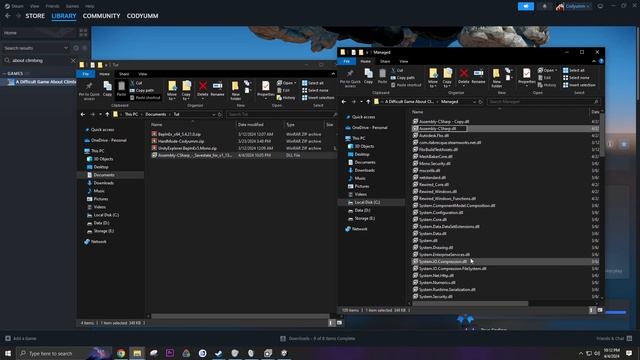This screenshot has height=360, width=640.
Task: Select Local Disk (C:) in Tut window pane
Action: 106,215
